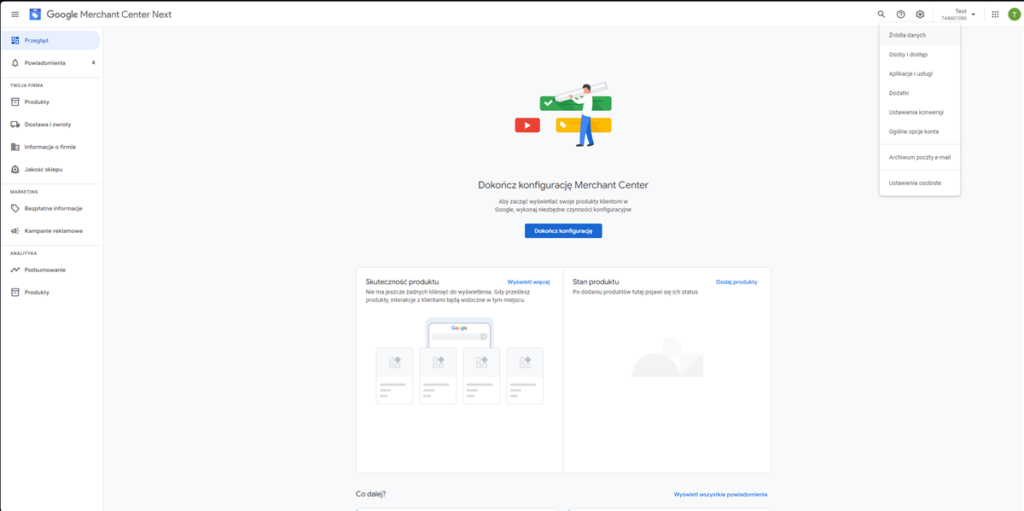Select Źródła danych from settings menu
The image size is (1024, 511).
coord(920,35)
